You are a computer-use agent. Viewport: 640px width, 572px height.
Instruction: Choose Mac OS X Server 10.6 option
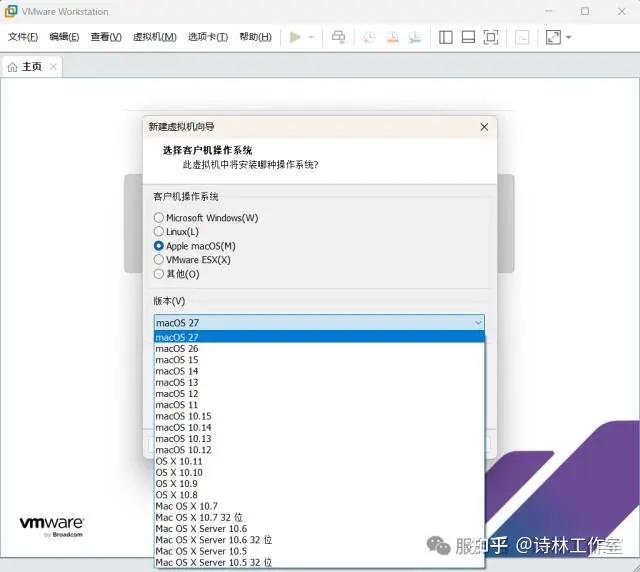click(x=319, y=529)
